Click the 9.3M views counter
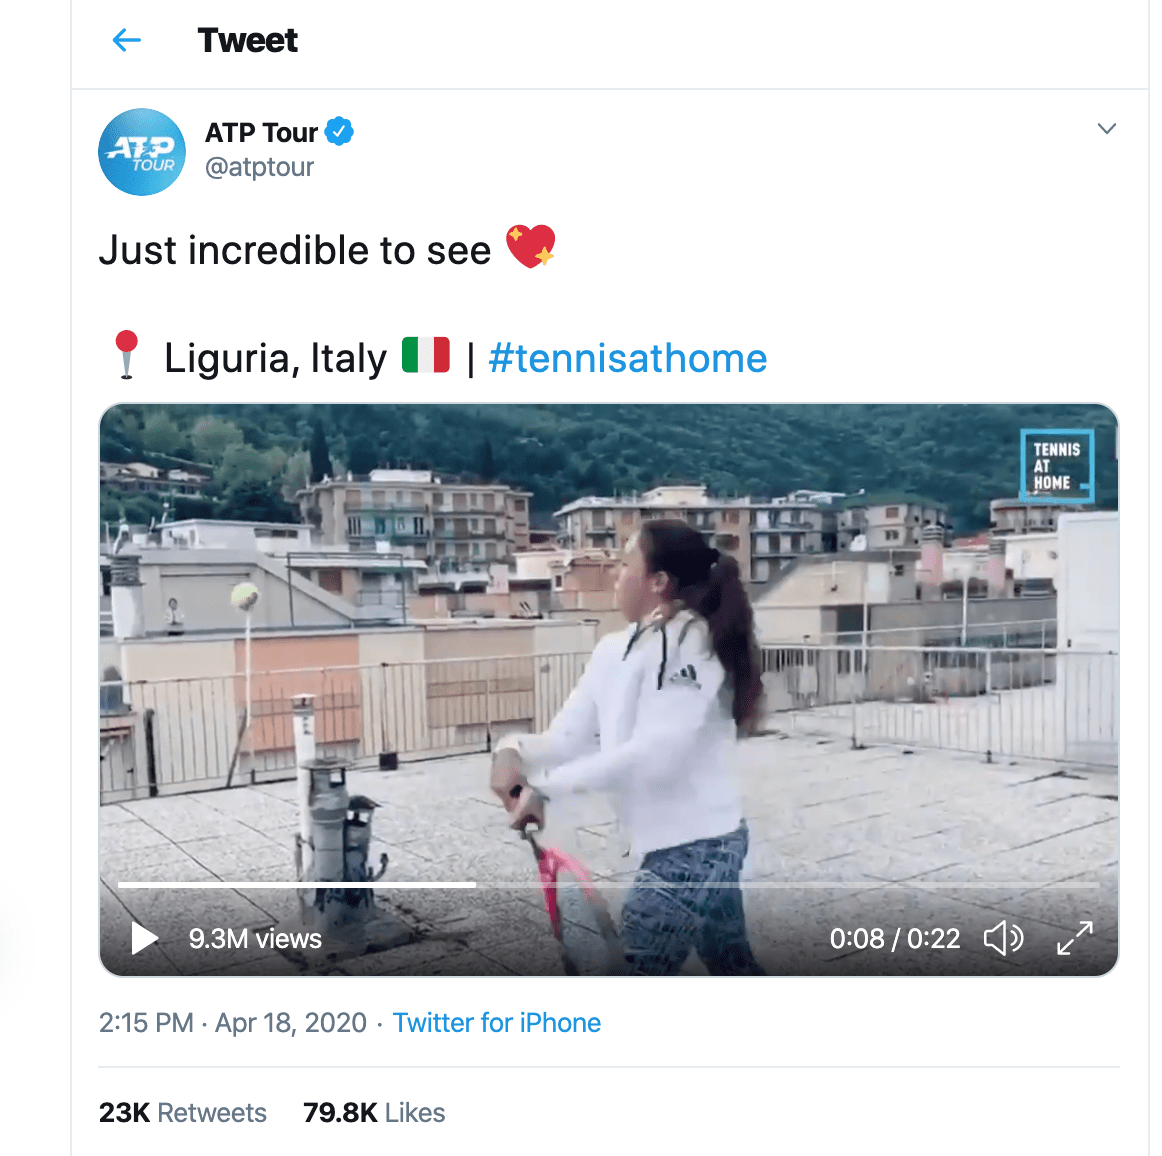 [255, 939]
